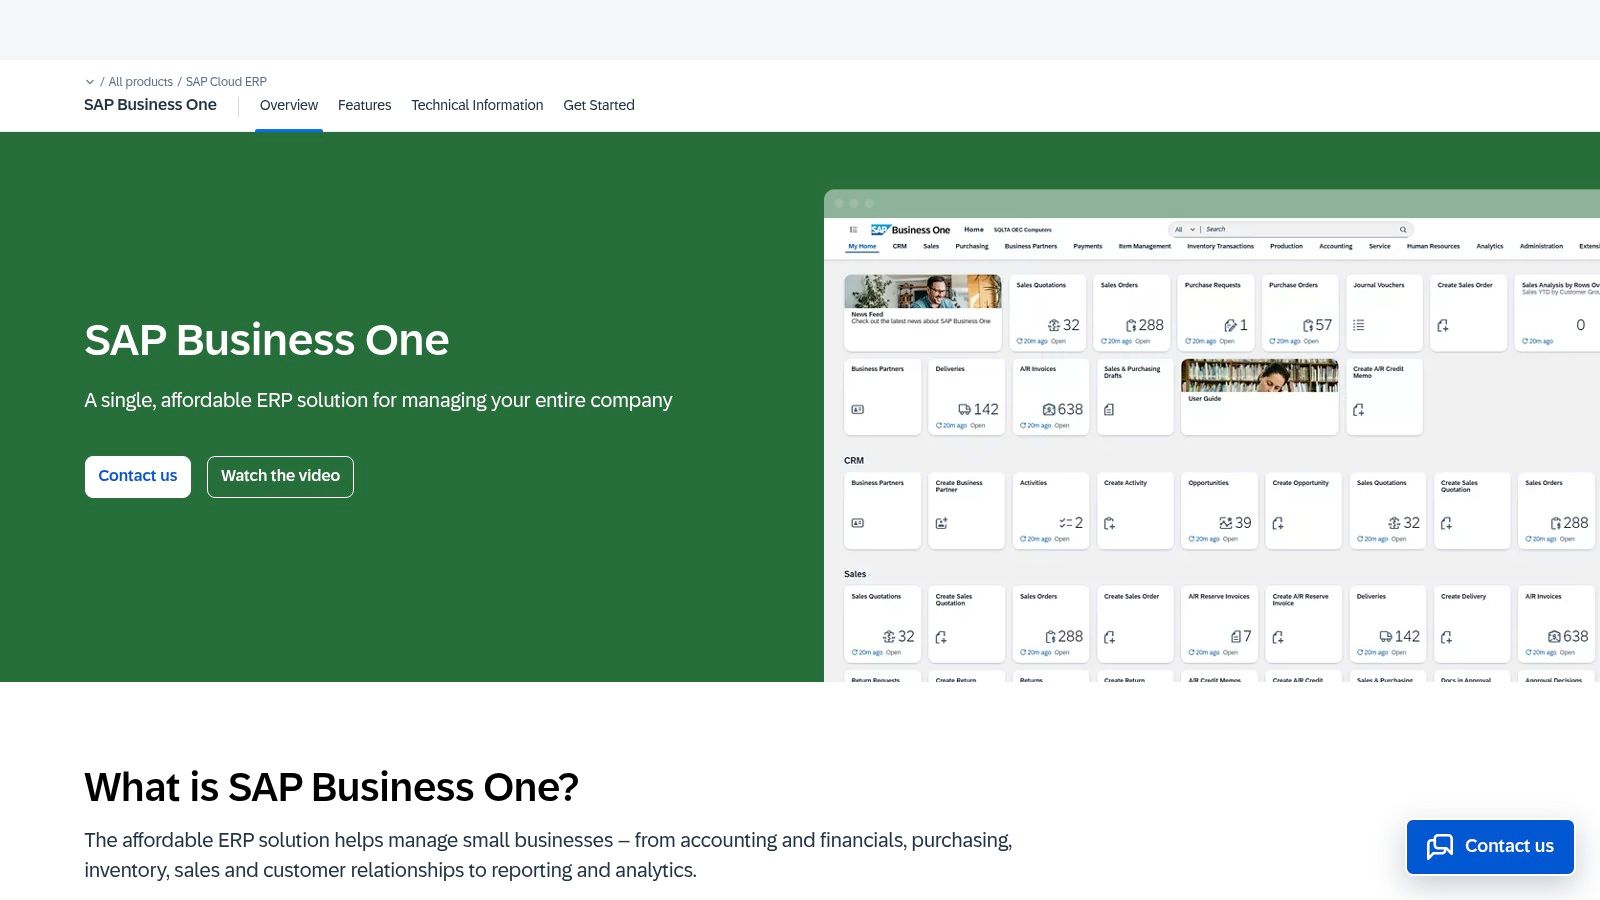Click the Create Delivery tile in the Sales section

[1472, 625]
